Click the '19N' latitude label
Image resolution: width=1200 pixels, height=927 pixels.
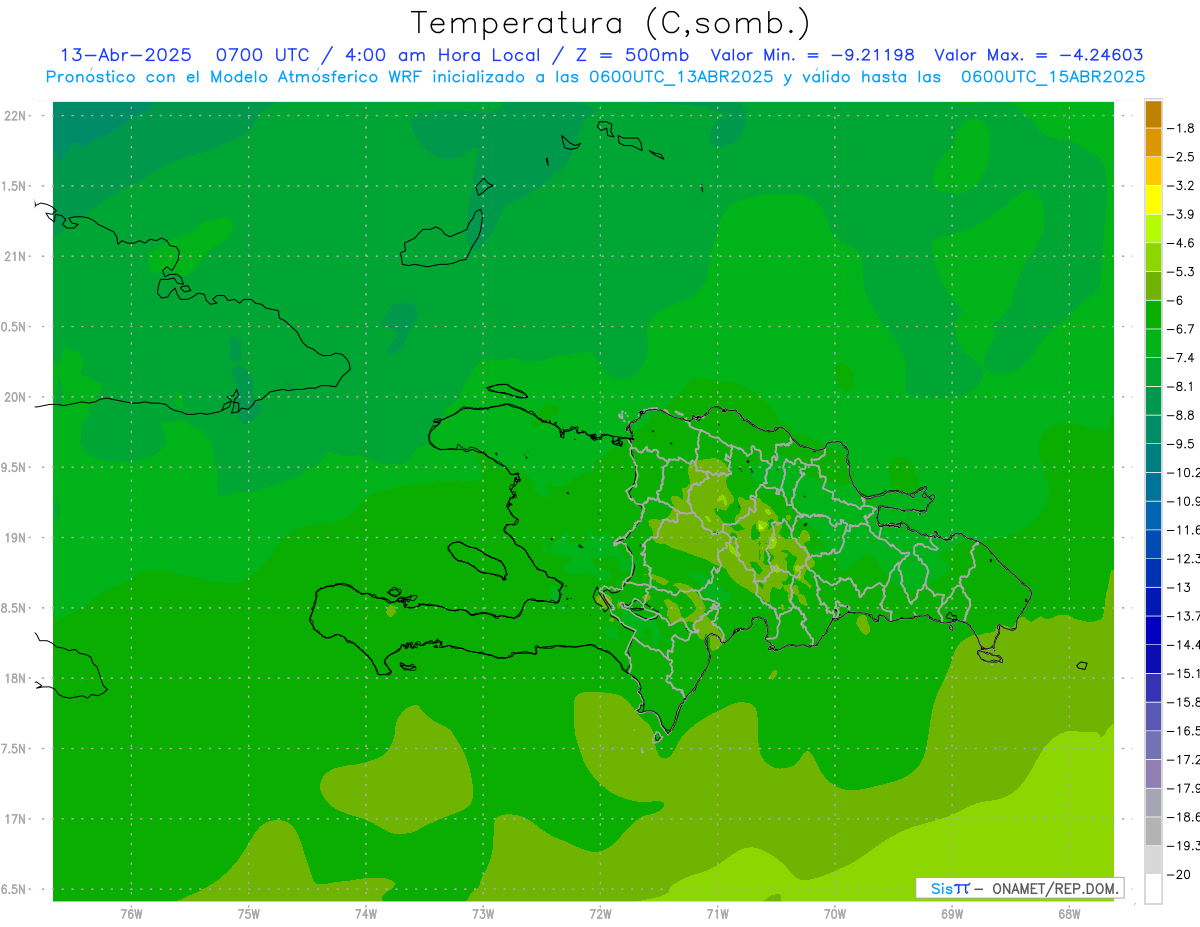tap(16, 538)
